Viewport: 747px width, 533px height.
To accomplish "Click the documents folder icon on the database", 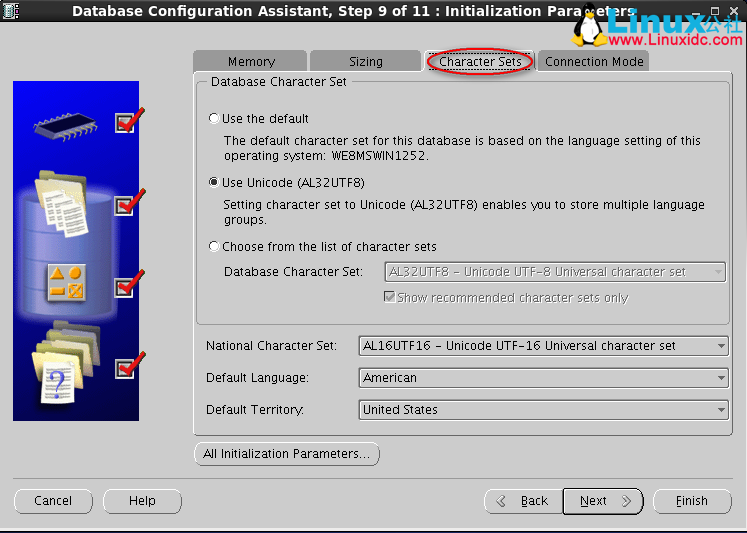I will pyautogui.click(x=62, y=203).
